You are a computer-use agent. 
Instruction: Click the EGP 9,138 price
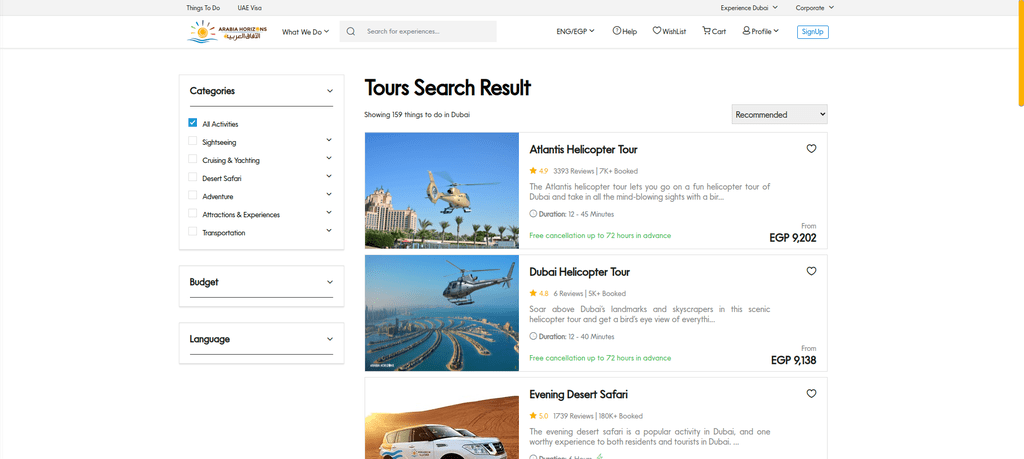pyautogui.click(x=793, y=360)
